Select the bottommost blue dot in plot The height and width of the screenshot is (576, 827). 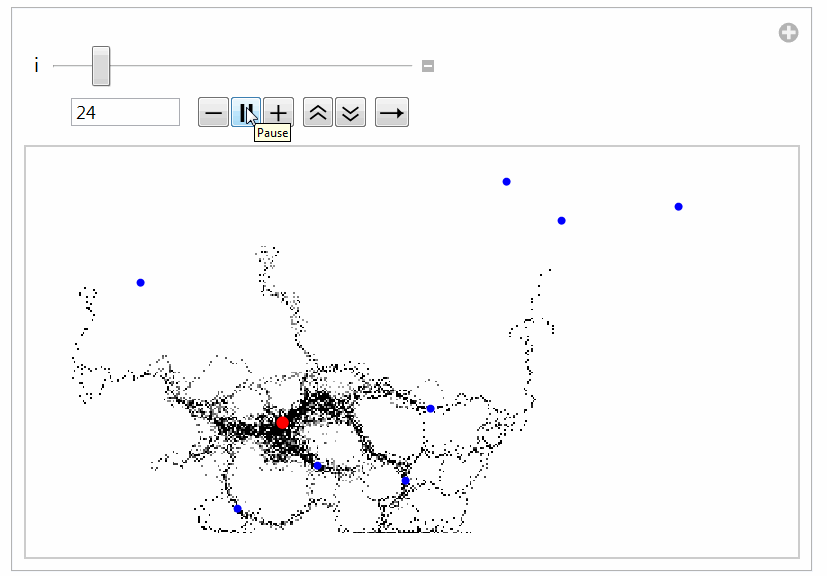(x=238, y=509)
